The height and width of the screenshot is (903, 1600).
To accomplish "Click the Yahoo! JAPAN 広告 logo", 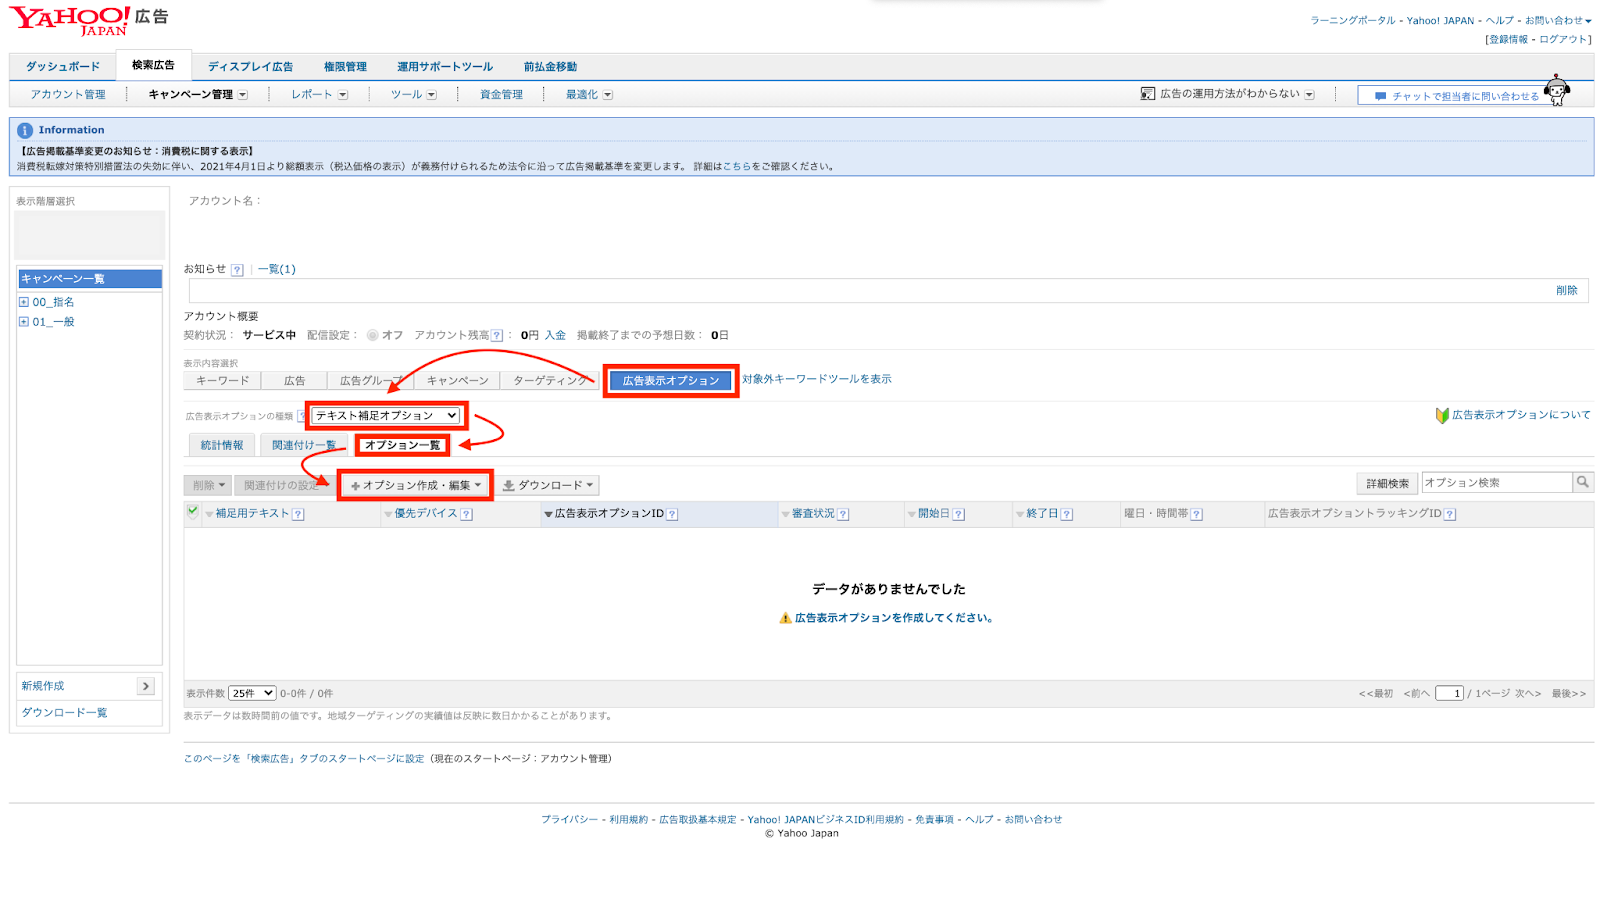I will (x=89, y=20).
